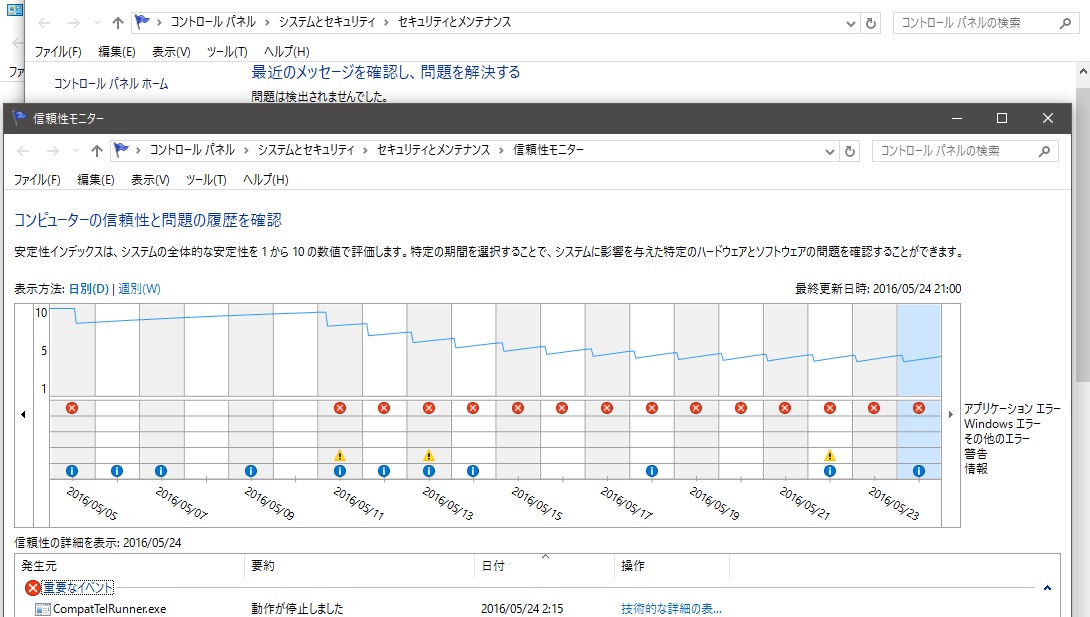Open 技術的な詳細の表… link for CompatTelRunner.exe
This screenshot has width=1090, height=617.
click(672, 609)
